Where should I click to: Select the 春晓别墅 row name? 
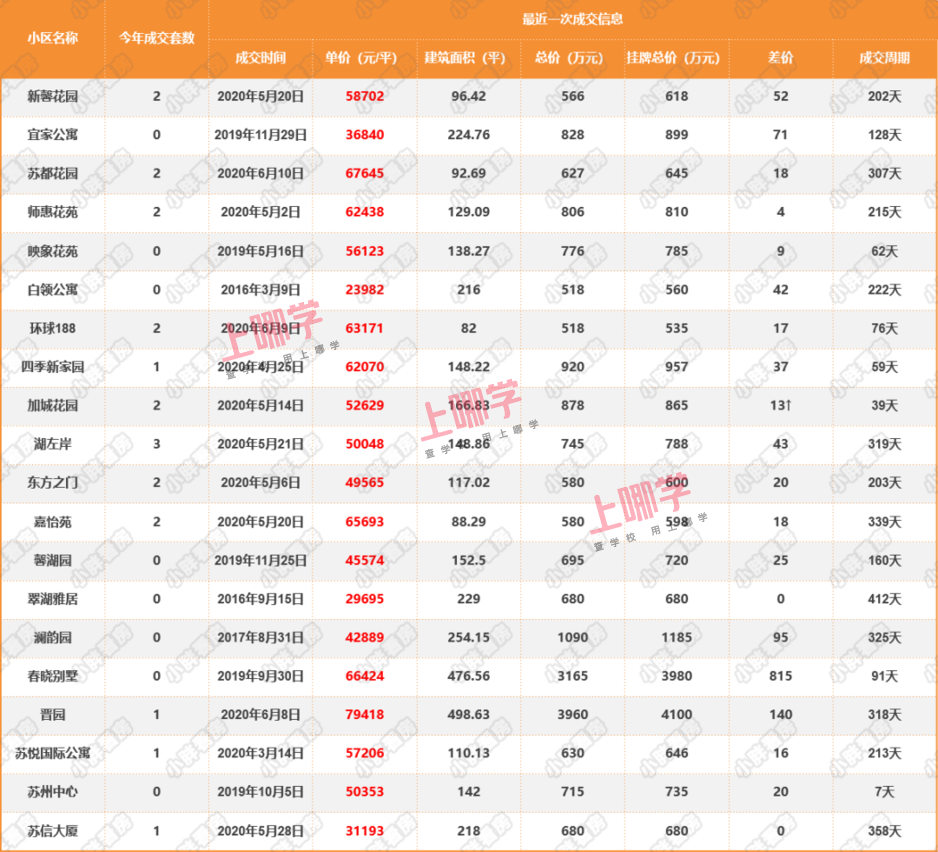click(53, 676)
